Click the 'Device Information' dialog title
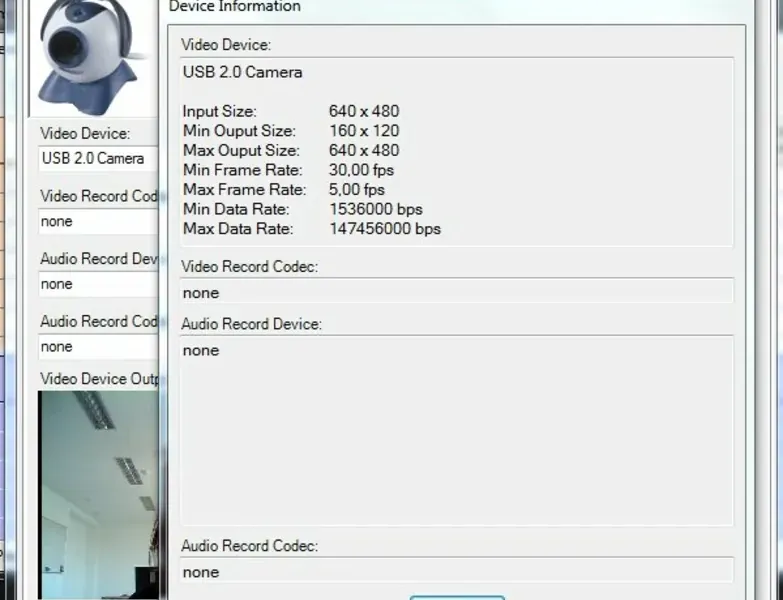The height and width of the screenshot is (600, 783). [x=235, y=6]
